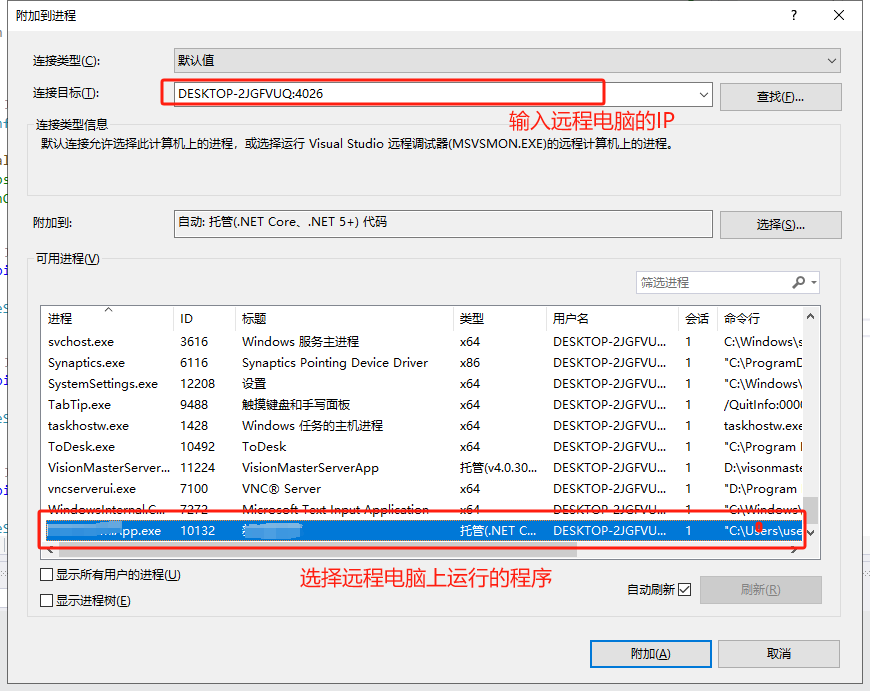Open the 连接类型 dropdown
Screen dimensions: 870x691
[507, 60]
